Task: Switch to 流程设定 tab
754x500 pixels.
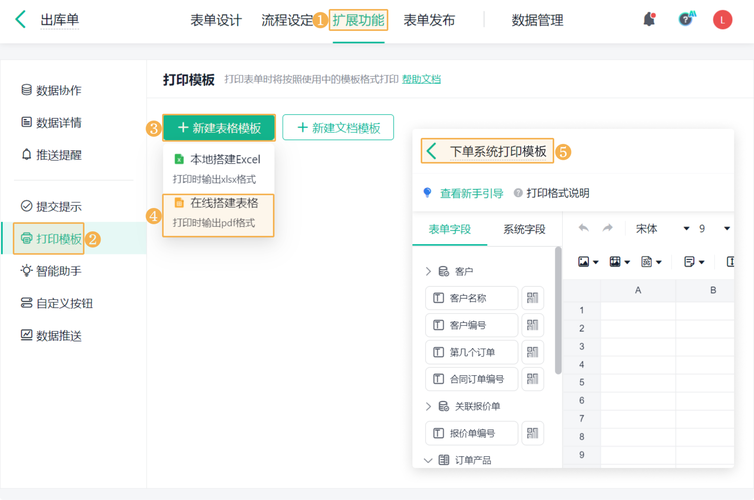Action: (287, 20)
